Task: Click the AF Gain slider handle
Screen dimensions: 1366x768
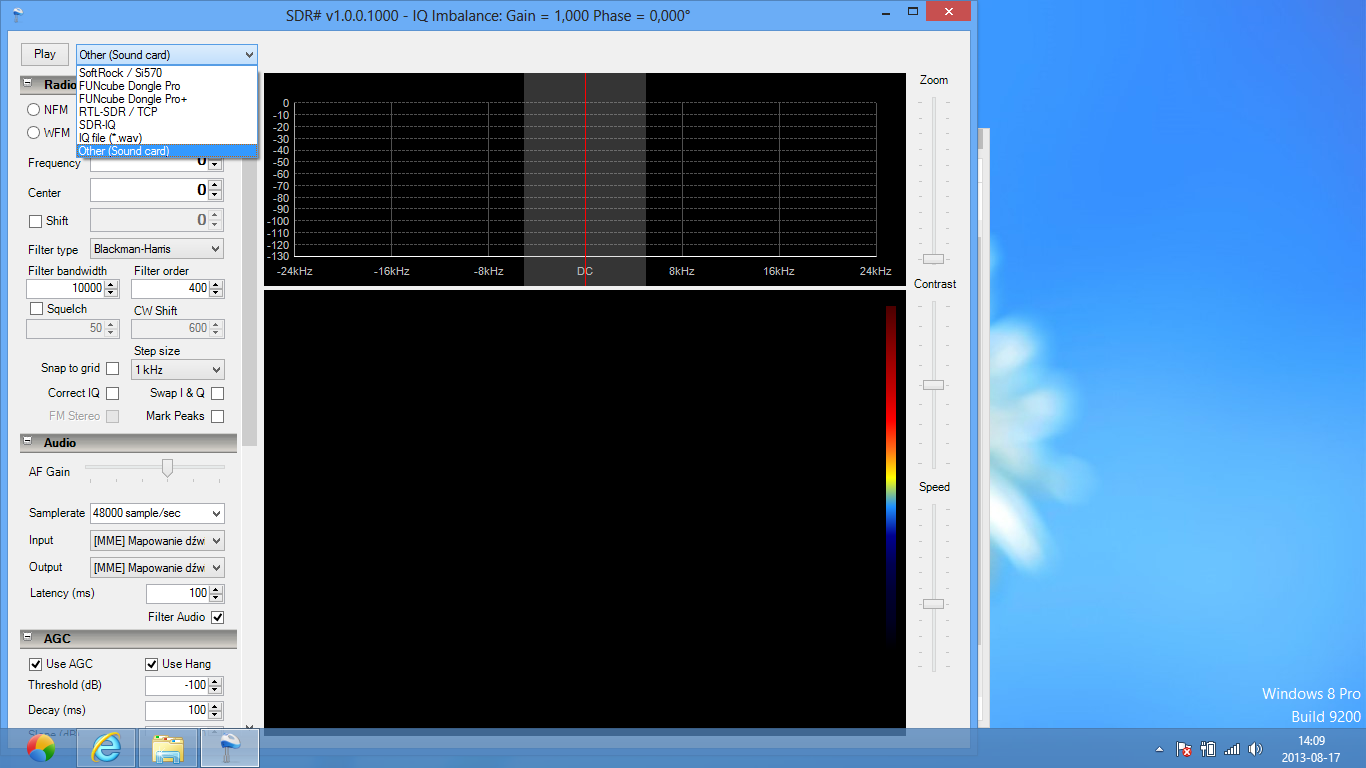Action: (167, 468)
